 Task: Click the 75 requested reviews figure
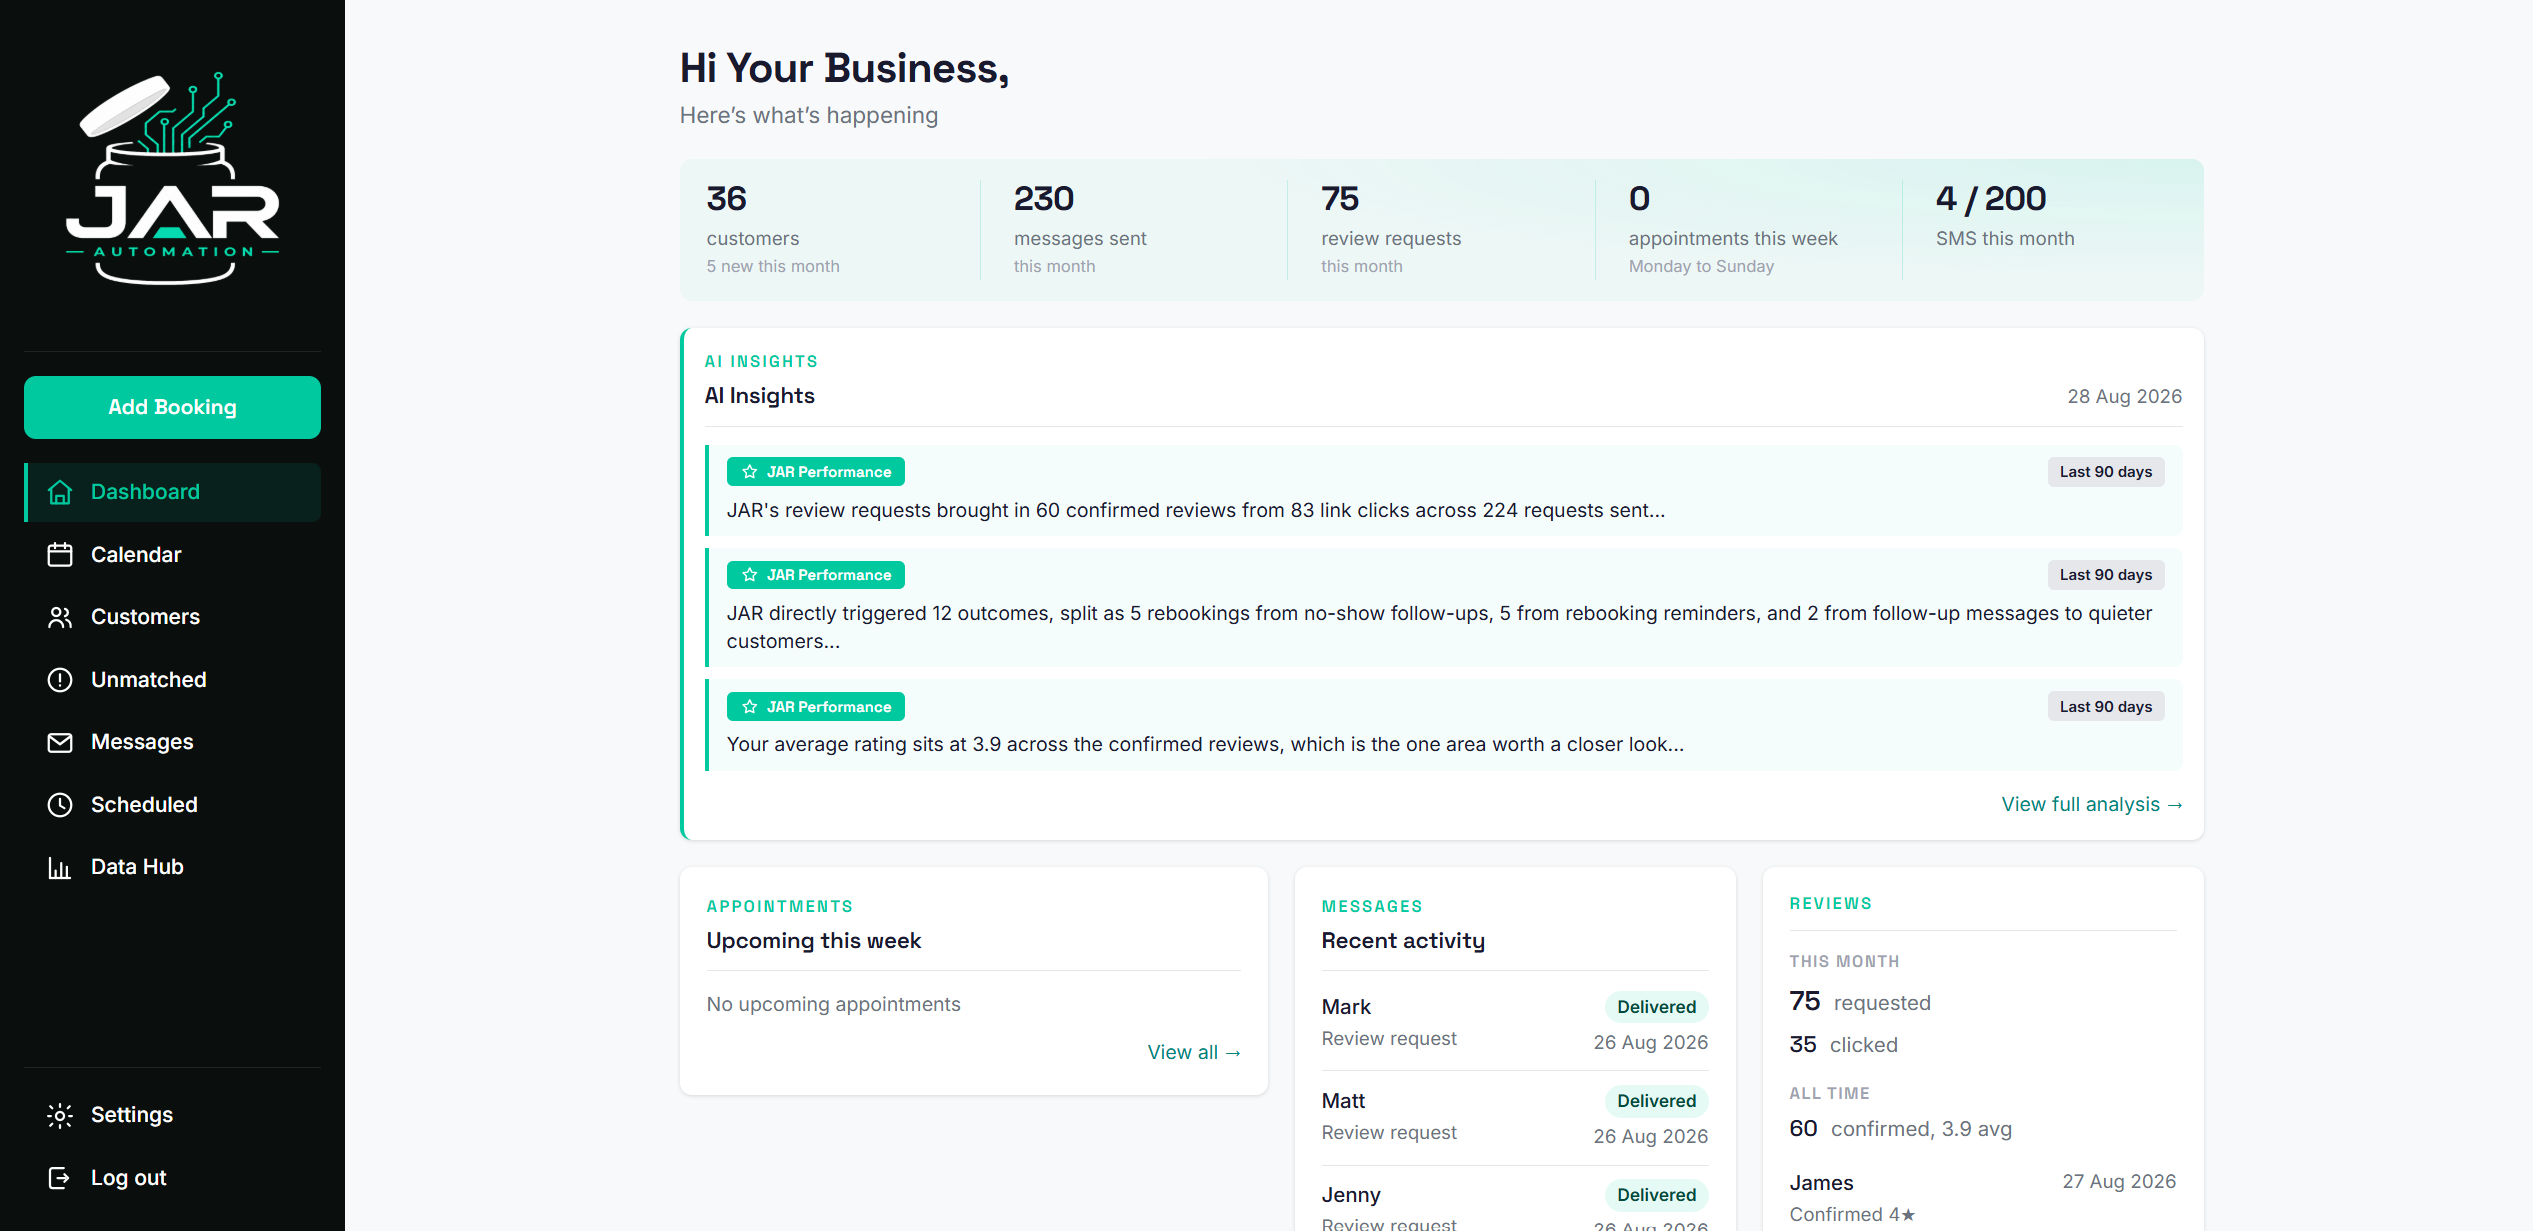click(x=1860, y=1002)
